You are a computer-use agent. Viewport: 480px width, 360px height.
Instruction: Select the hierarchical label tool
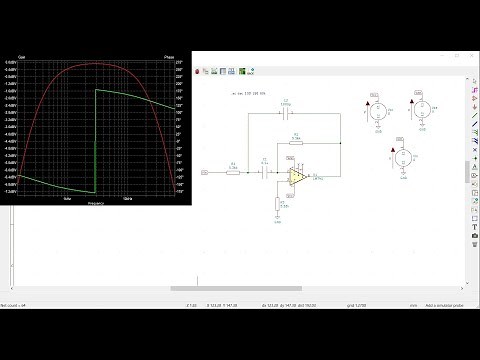tap(475, 184)
